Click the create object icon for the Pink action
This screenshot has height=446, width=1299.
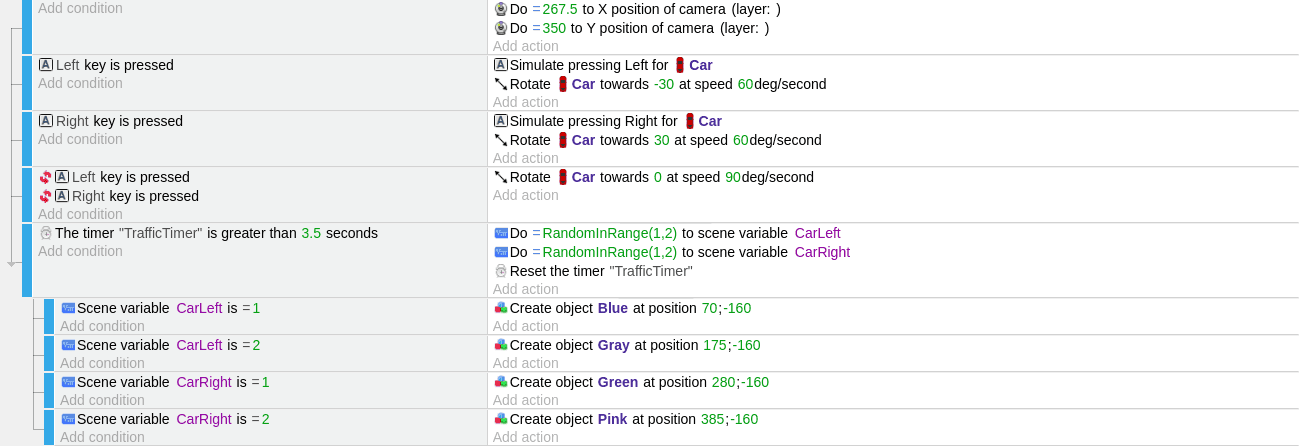pyautogui.click(x=501, y=419)
